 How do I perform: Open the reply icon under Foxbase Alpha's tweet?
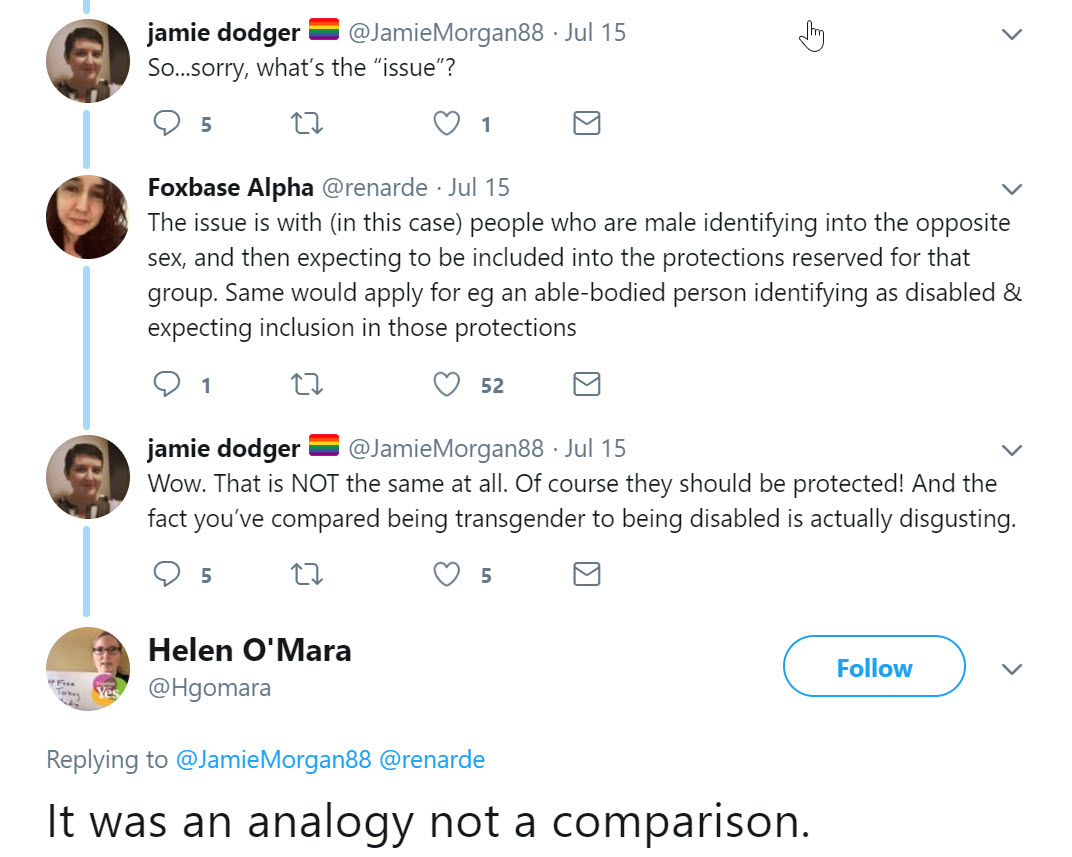pyautogui.click(x=166, y=384)
